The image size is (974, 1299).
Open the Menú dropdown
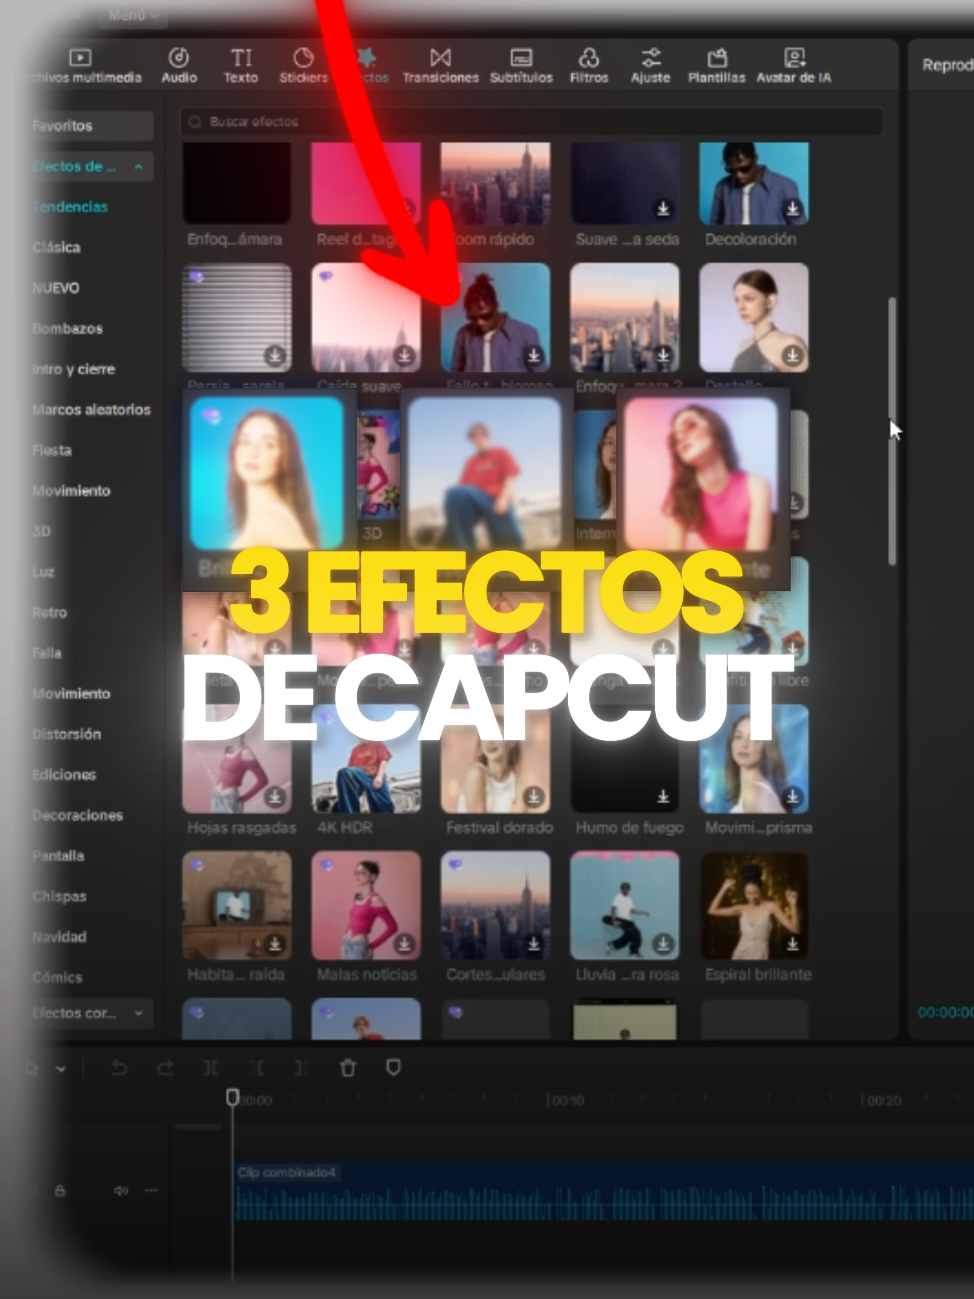point(133,15)
